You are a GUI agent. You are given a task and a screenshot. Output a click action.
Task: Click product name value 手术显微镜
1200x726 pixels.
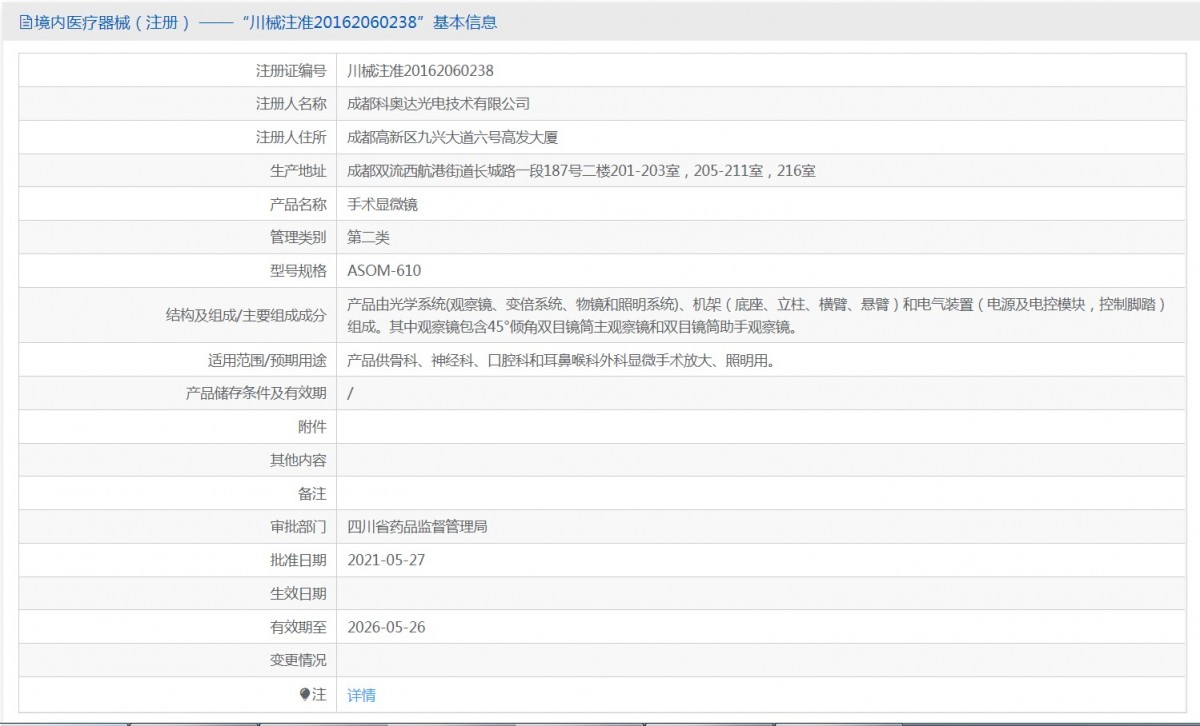pyautogui.click(x=382, y=204)
